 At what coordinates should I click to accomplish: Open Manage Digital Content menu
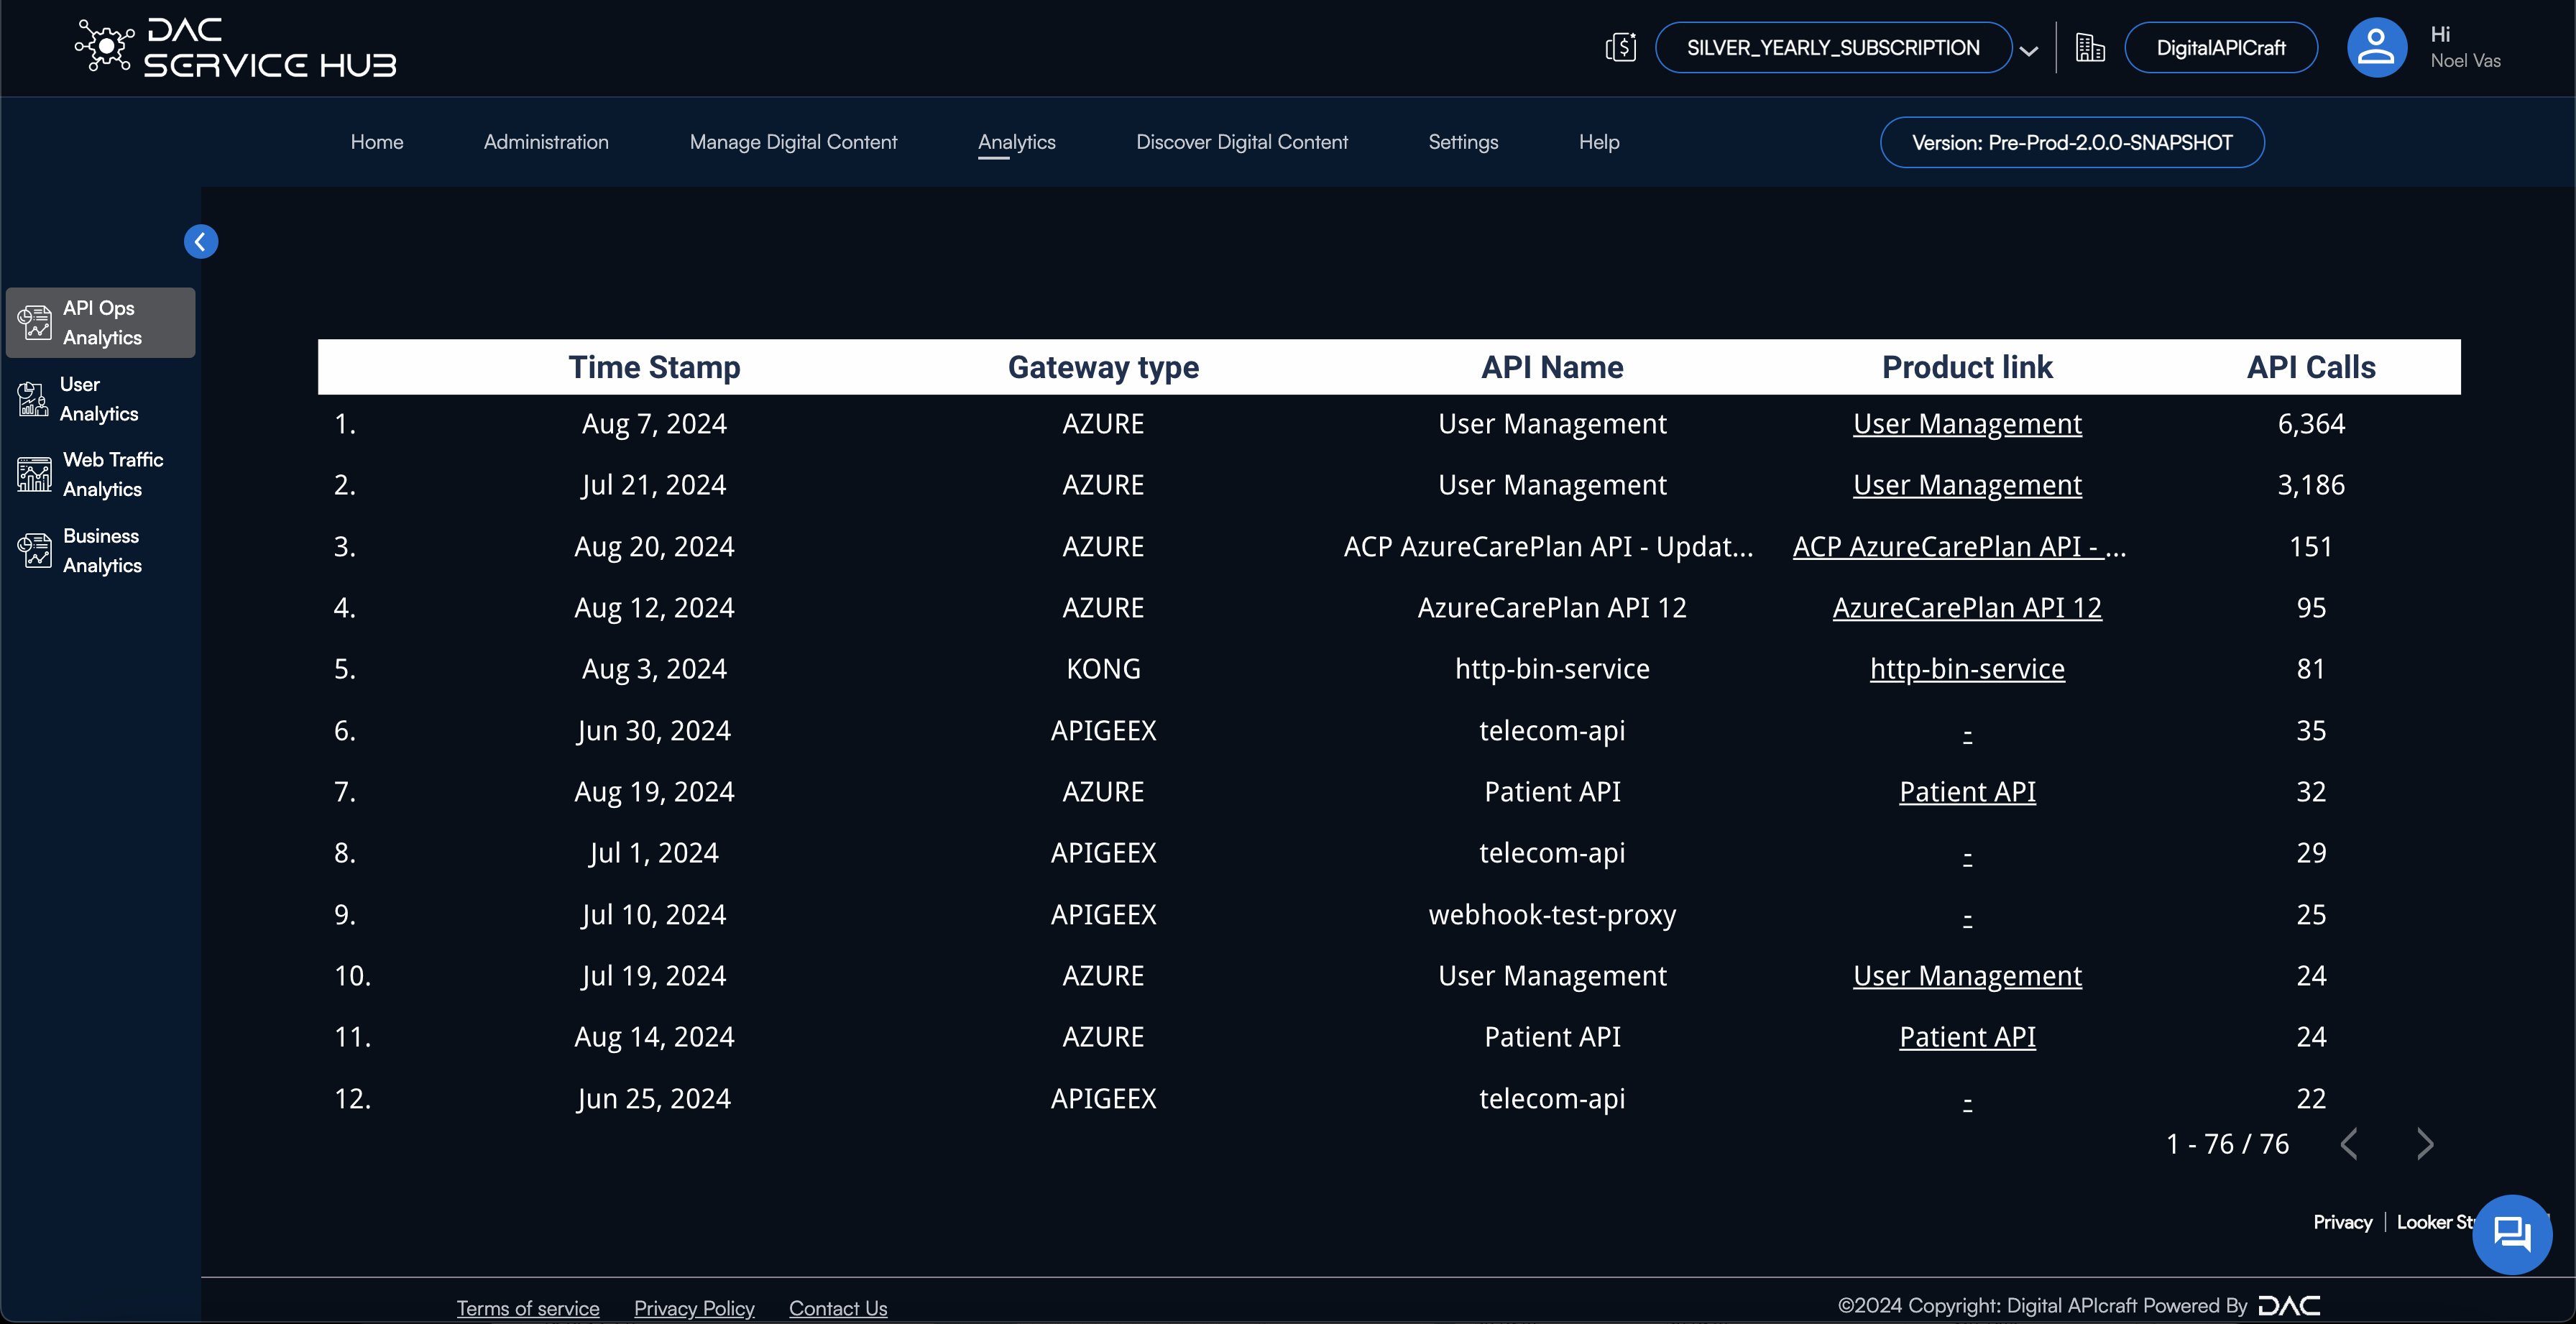793,142
